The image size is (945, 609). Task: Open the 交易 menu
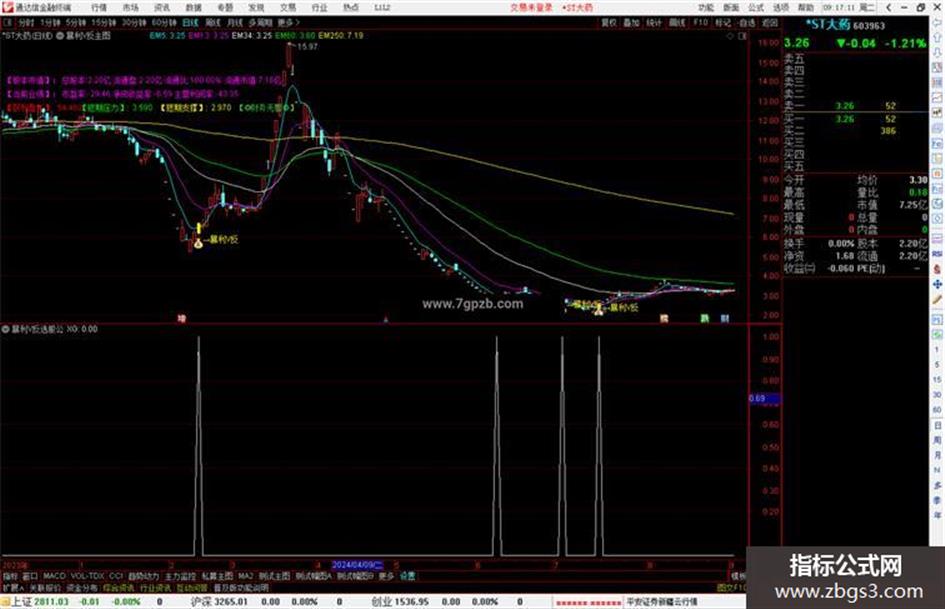pyautogui.click(x=288, y=8)
